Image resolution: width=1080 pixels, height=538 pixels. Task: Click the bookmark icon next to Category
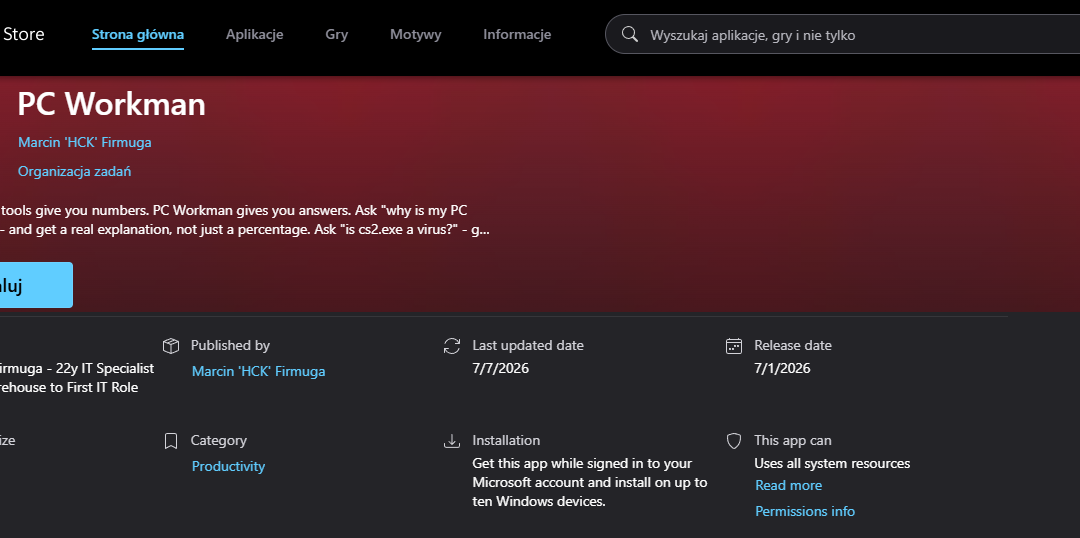[x=171, y=441]
